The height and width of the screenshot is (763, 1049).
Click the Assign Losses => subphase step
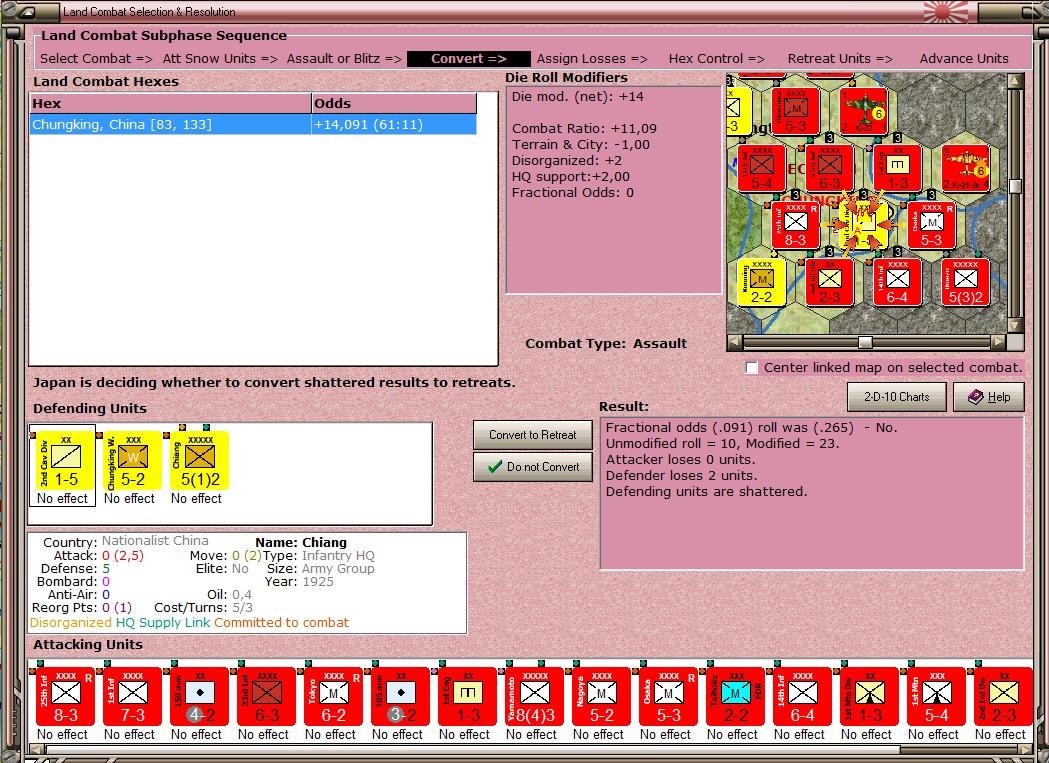pyautogui.click(x=592, y=59)
